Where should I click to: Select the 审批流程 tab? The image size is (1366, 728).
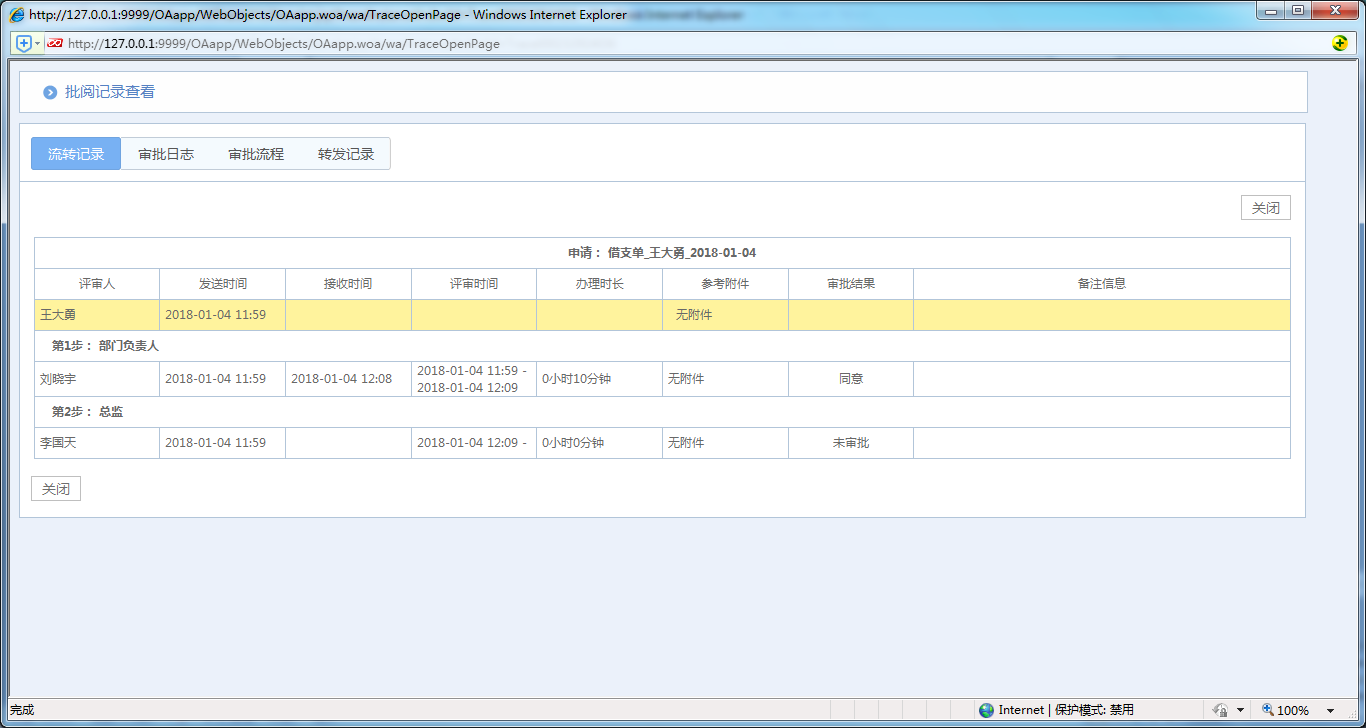(256, 154)
